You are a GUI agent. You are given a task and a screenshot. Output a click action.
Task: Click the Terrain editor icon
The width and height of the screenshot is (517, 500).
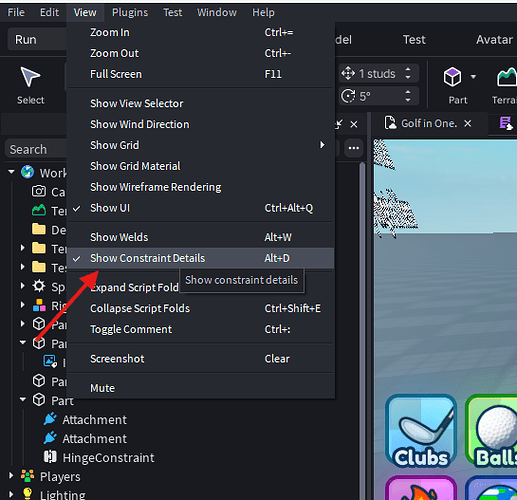click(x=507, y=77)
